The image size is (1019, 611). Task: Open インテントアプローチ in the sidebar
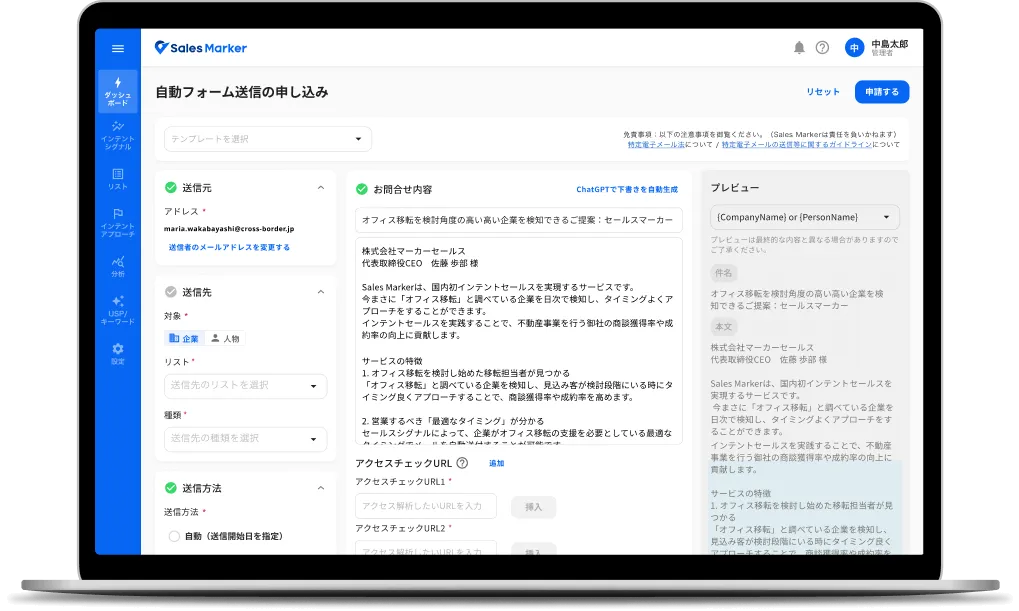(118, 222)
